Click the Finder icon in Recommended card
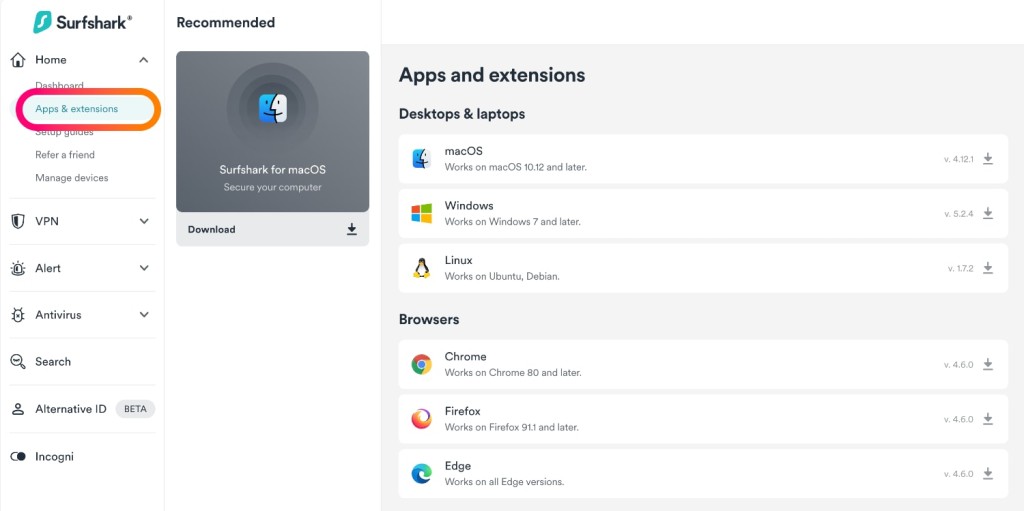1024x511 pixels. 272,108
